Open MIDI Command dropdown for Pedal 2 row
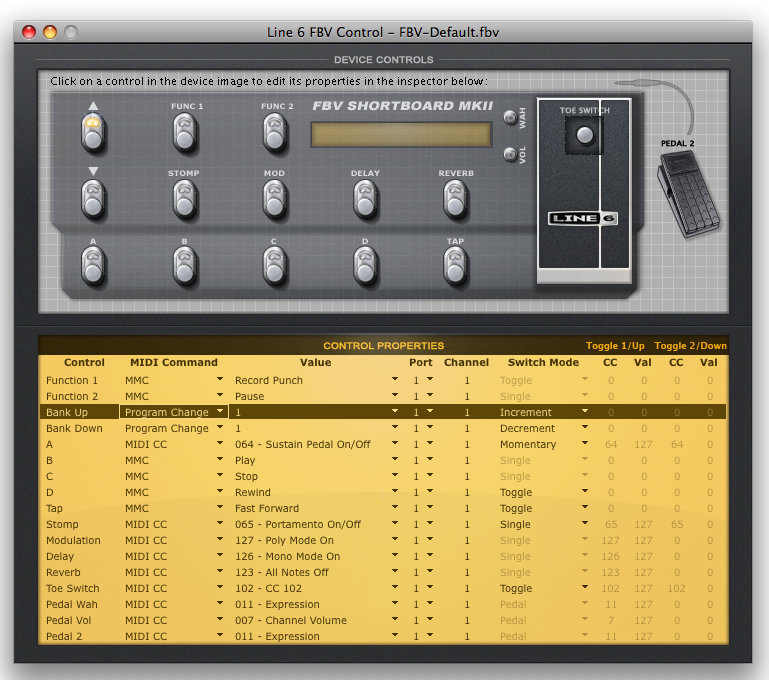Screen dimensions: 769x680 220,635
